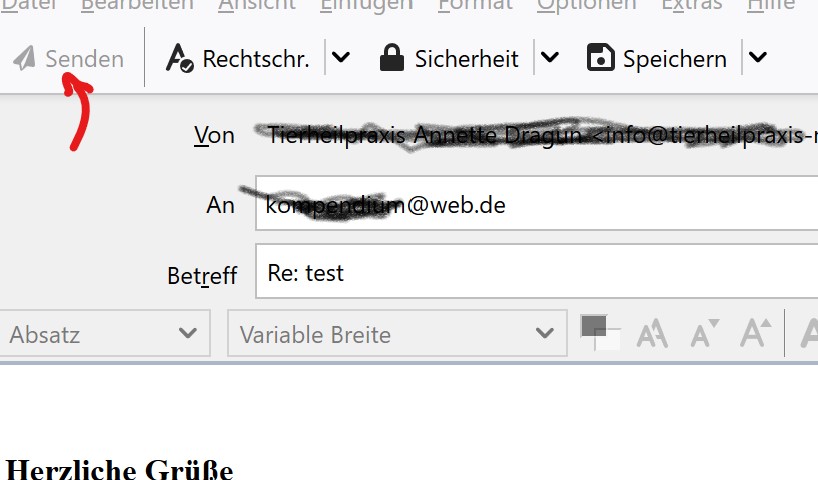Open the Extras menu
The height and width of the screenshot is (480, 818).
click(691, 5)
